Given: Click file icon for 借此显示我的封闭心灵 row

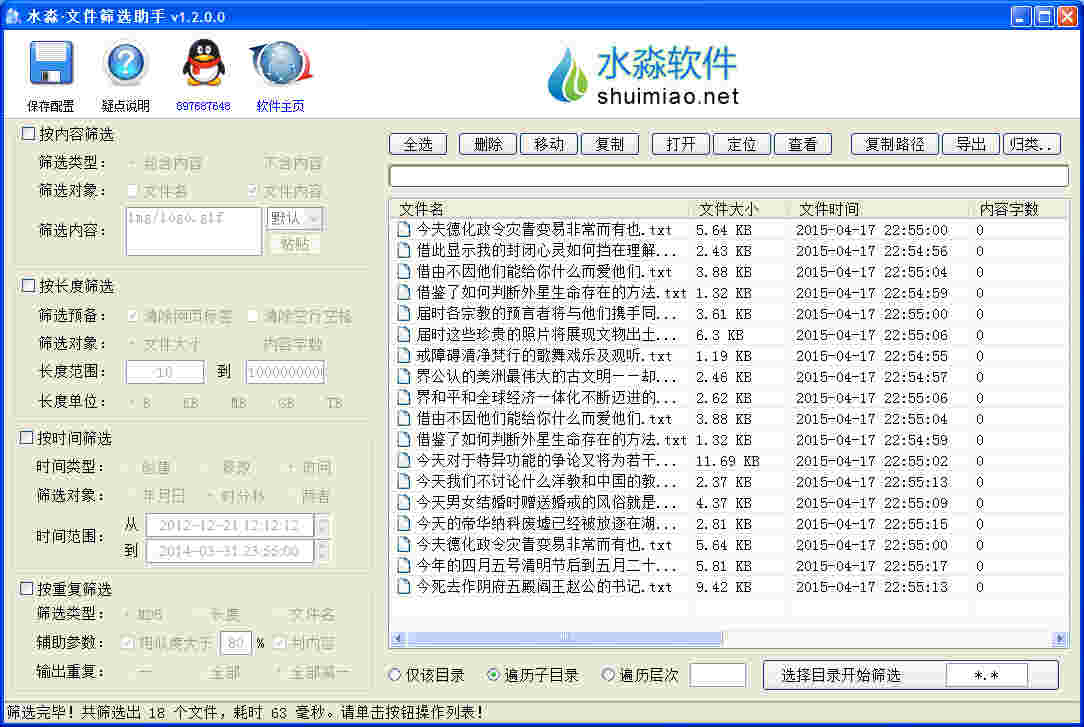Looking at the screenshot, I should (x=404, y=250).
